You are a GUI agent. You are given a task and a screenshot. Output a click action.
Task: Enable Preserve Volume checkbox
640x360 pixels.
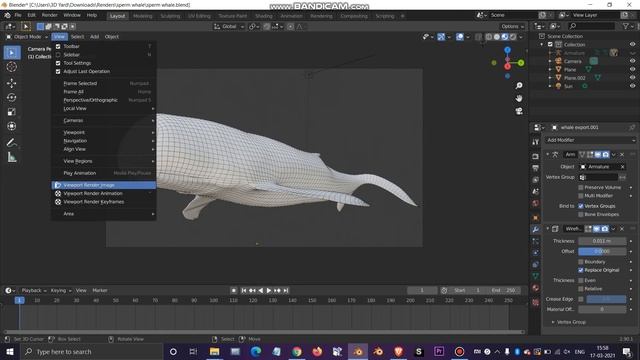(x=581, y=187)
